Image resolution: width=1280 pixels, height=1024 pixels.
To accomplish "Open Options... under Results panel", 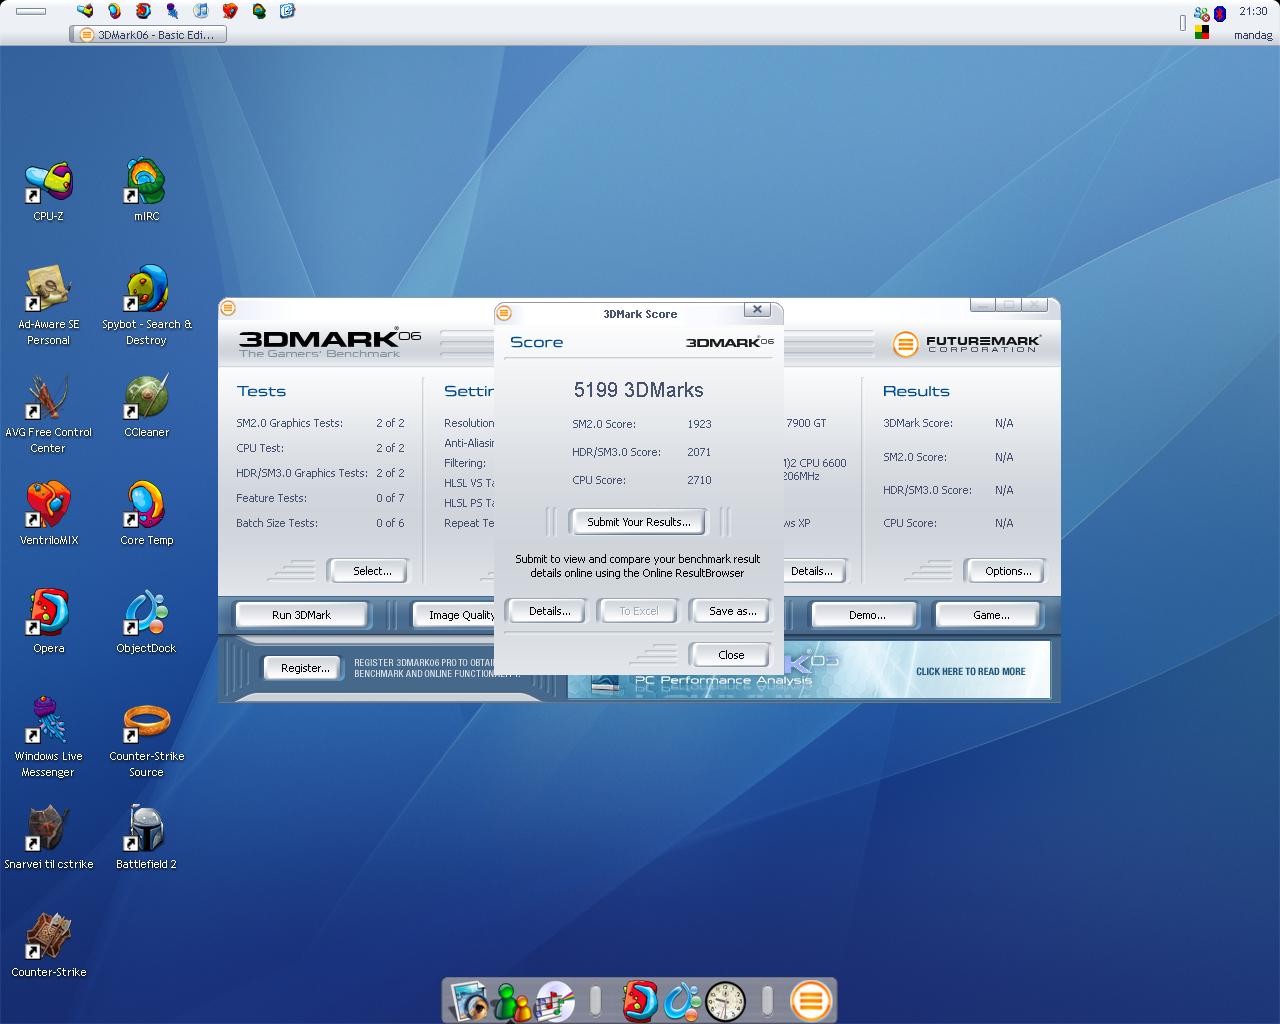I will click(x=1007, y=571).
